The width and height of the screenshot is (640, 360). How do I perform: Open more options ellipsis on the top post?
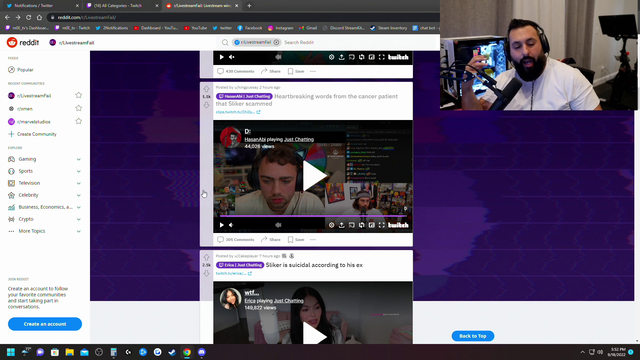[313, 71]
